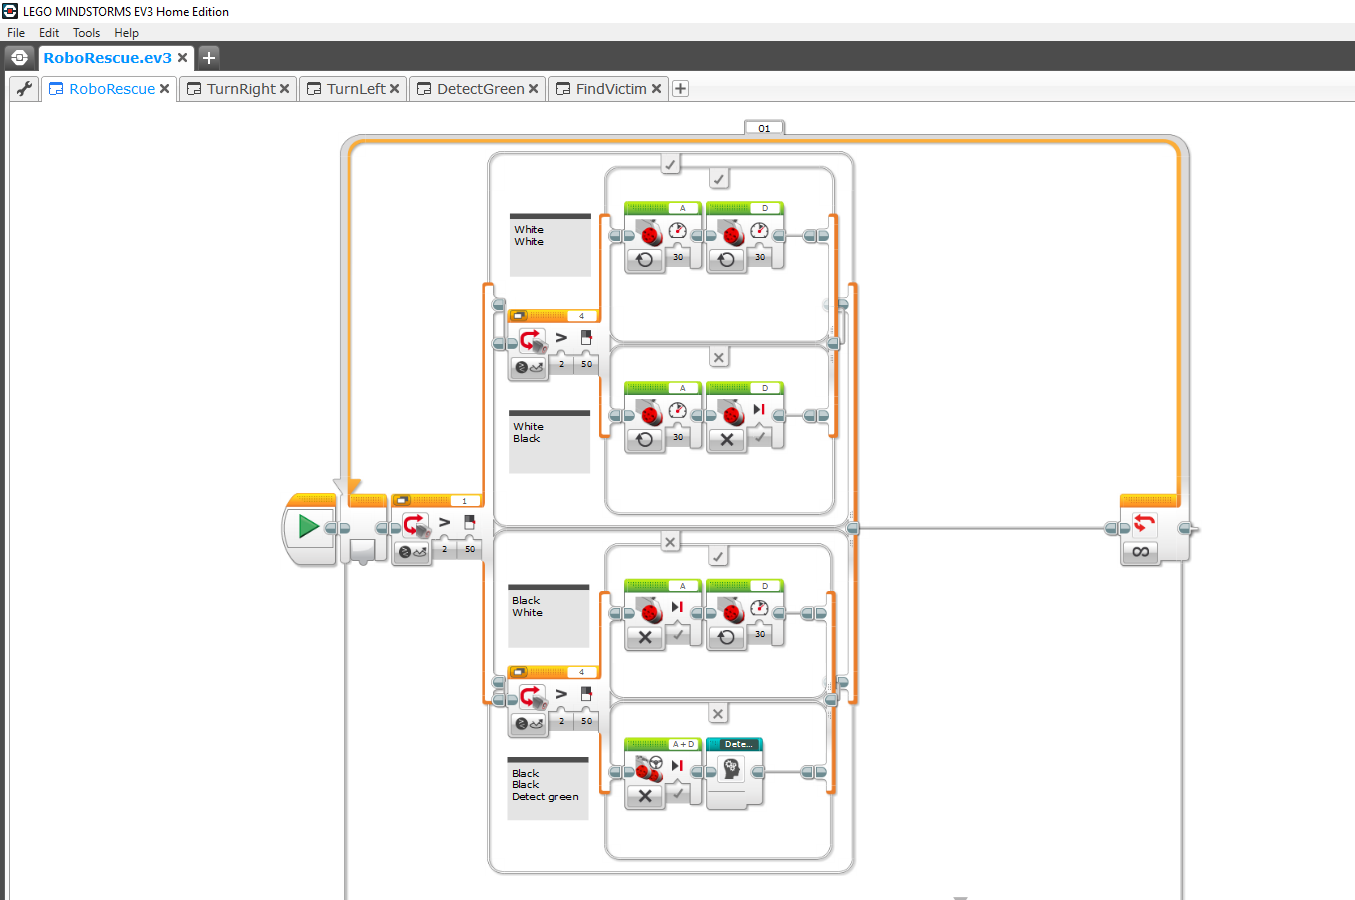Open the Help menu

[126, 33]
